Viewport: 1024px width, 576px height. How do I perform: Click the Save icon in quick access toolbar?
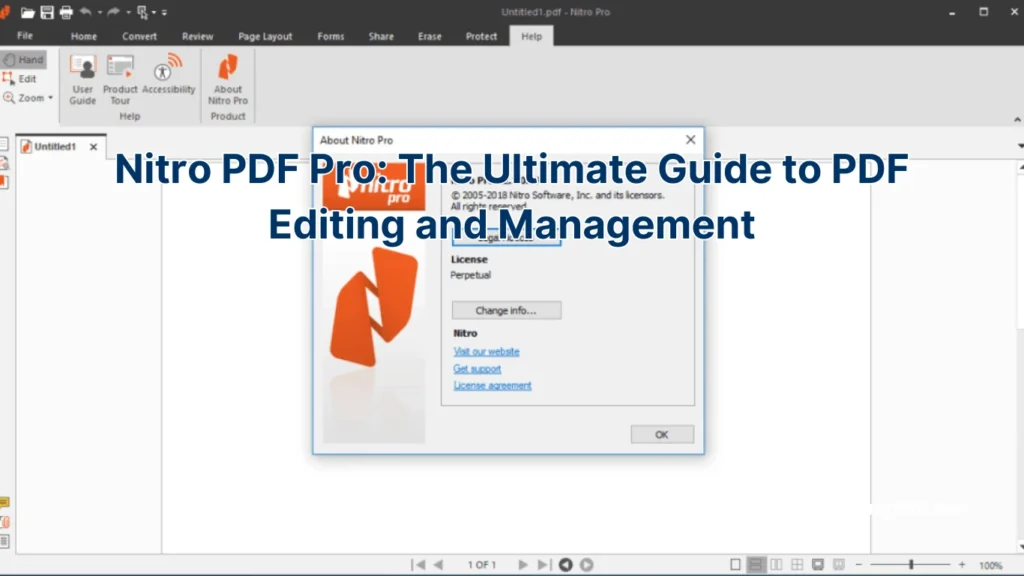coord(47,12)
